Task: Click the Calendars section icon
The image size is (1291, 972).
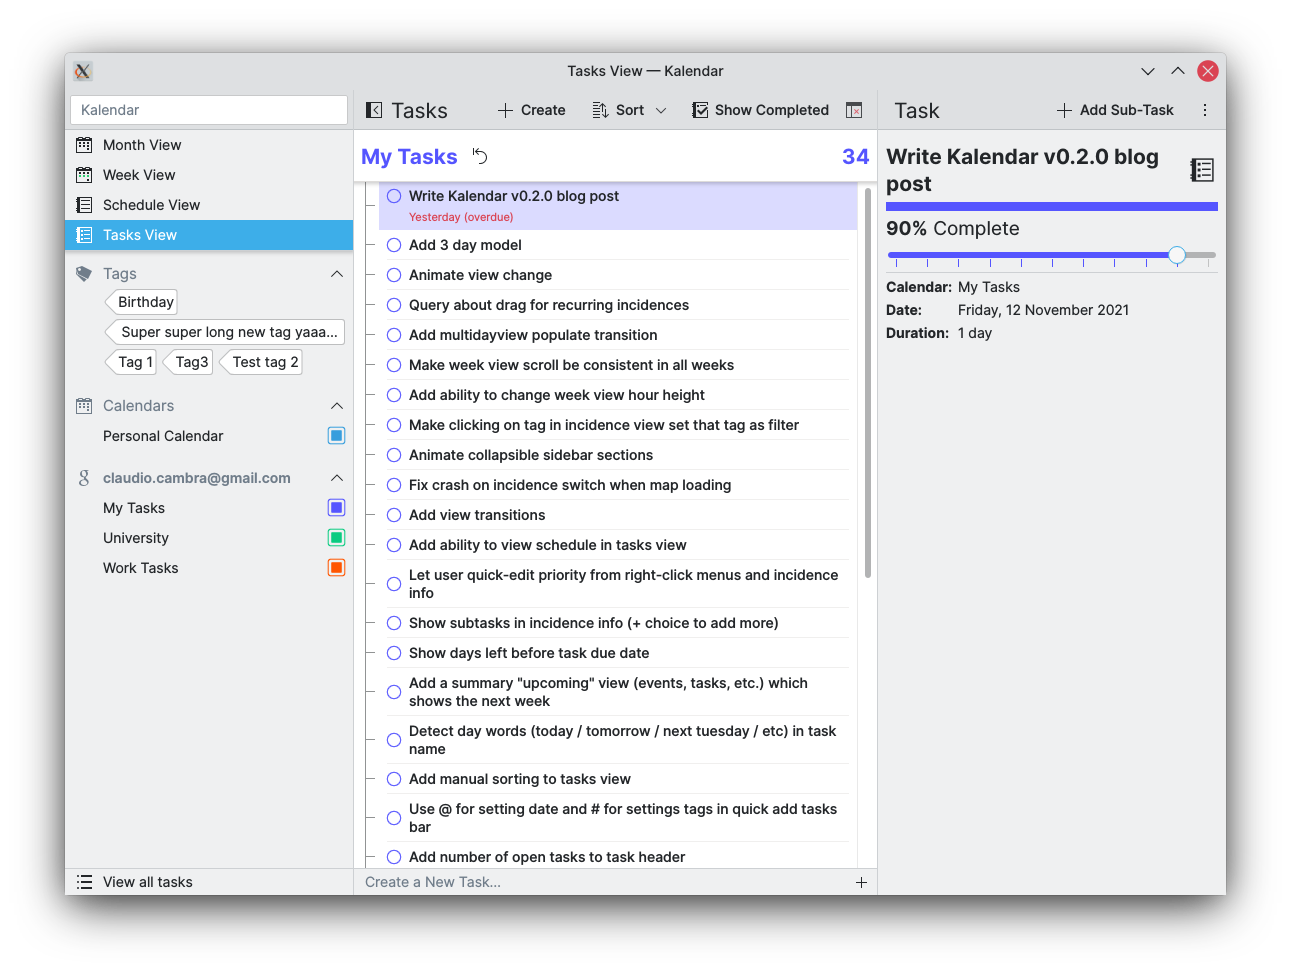Action: (x=84, y=406)
